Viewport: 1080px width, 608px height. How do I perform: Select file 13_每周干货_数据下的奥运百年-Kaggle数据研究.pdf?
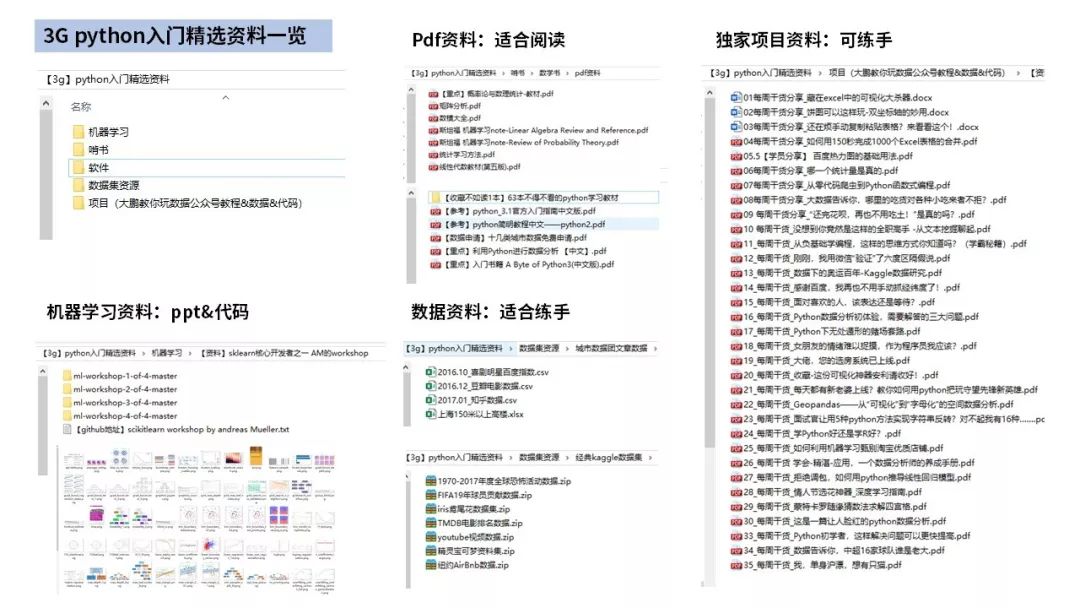(842, 273)
